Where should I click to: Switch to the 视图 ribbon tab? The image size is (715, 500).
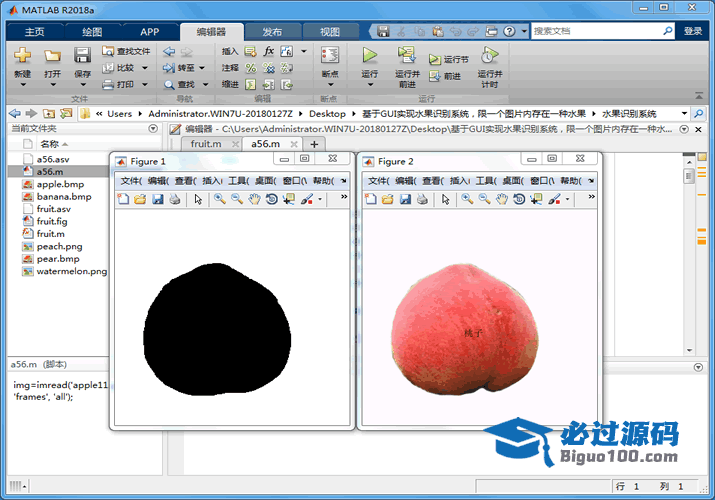330,31
